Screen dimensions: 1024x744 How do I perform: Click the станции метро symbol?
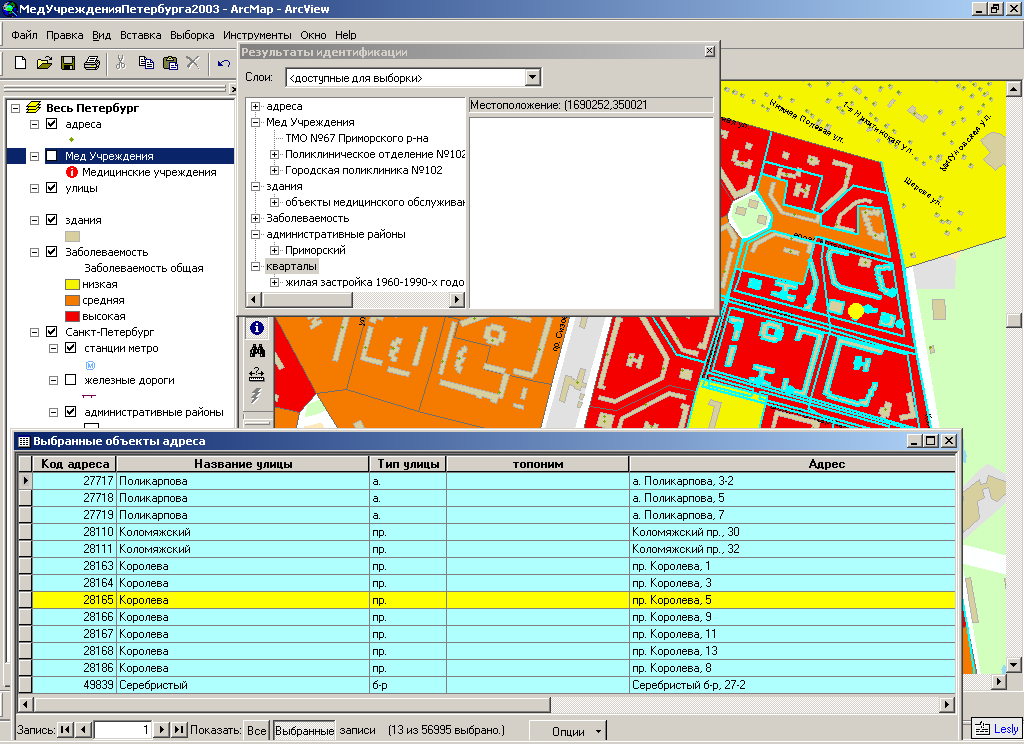click(x=91, y=365)
